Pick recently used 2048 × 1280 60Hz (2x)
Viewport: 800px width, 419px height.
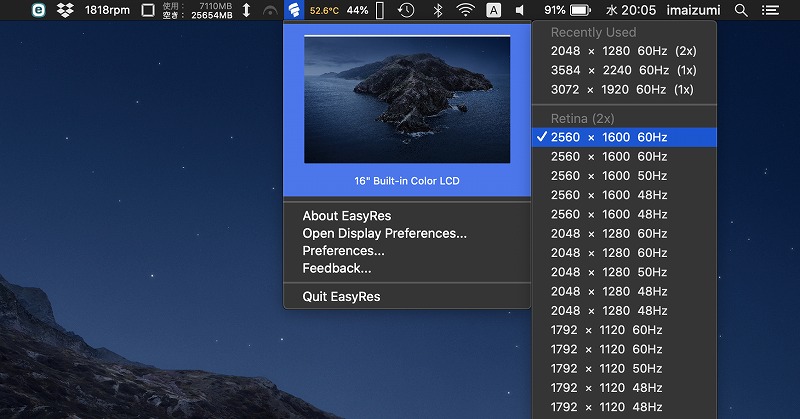[x=624, y=51]
